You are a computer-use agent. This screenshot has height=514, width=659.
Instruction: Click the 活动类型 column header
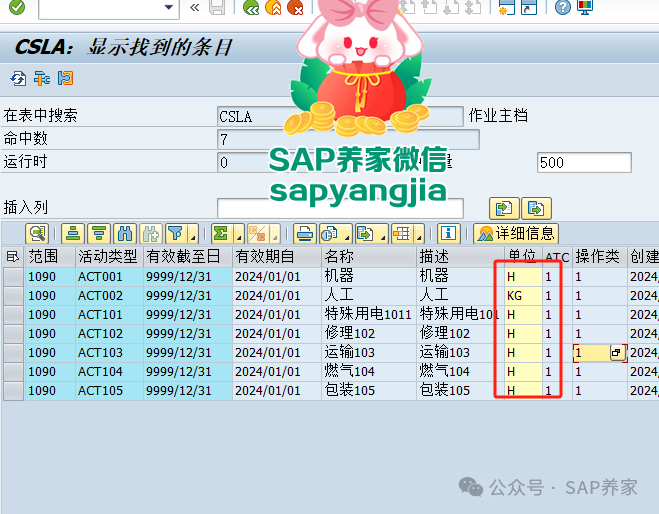click(109, 256)
